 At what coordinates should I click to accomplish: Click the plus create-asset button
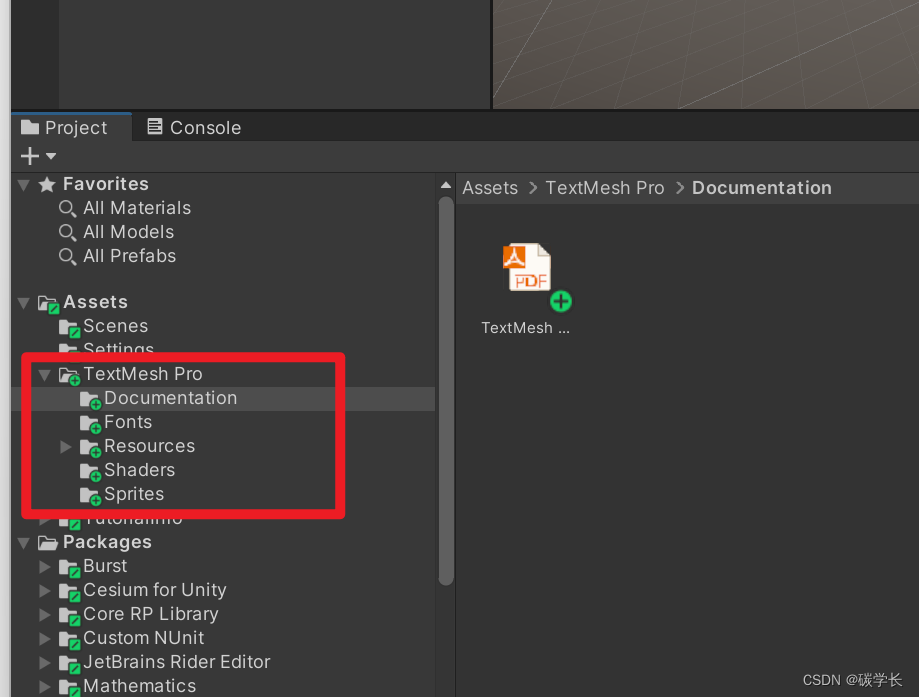(30, 156)
